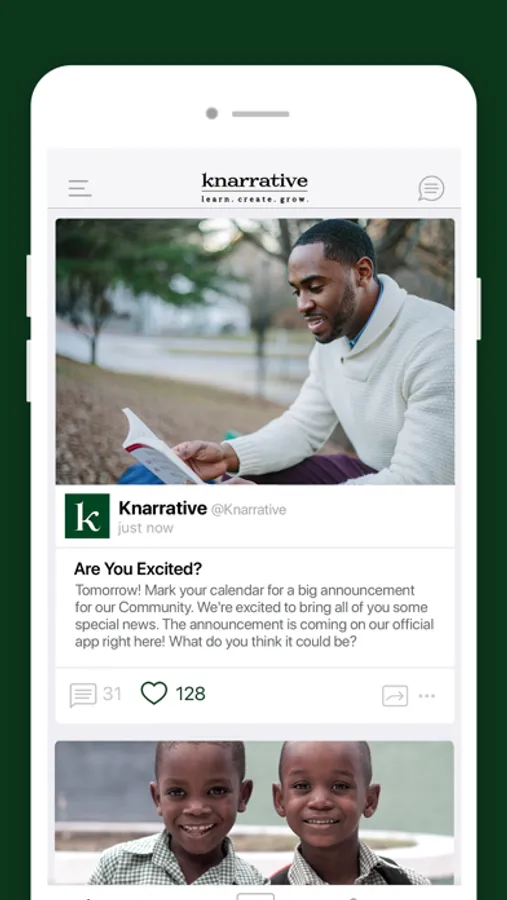Viewport: 507px width, 900px height.
Task: Select the 'just now' timestamp
Action: coord(146,528)
